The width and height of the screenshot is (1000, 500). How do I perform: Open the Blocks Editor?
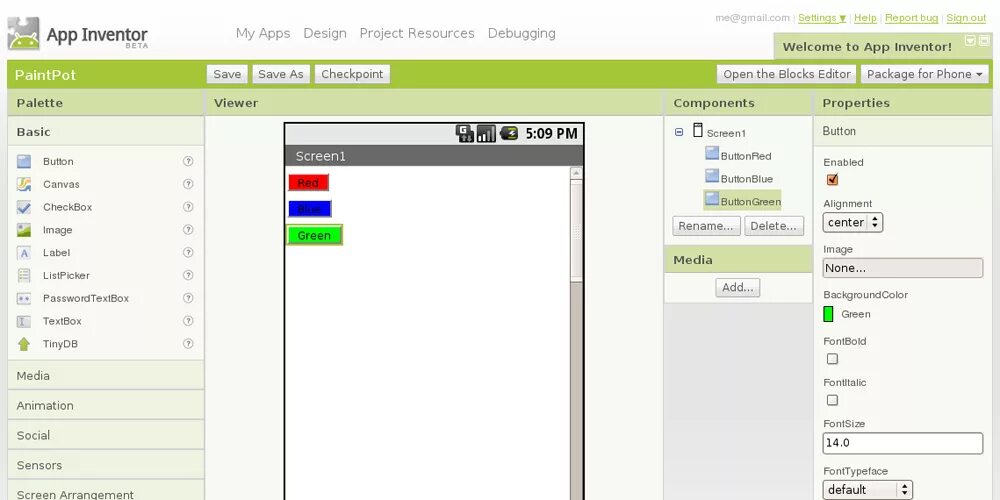pos(787,74)
